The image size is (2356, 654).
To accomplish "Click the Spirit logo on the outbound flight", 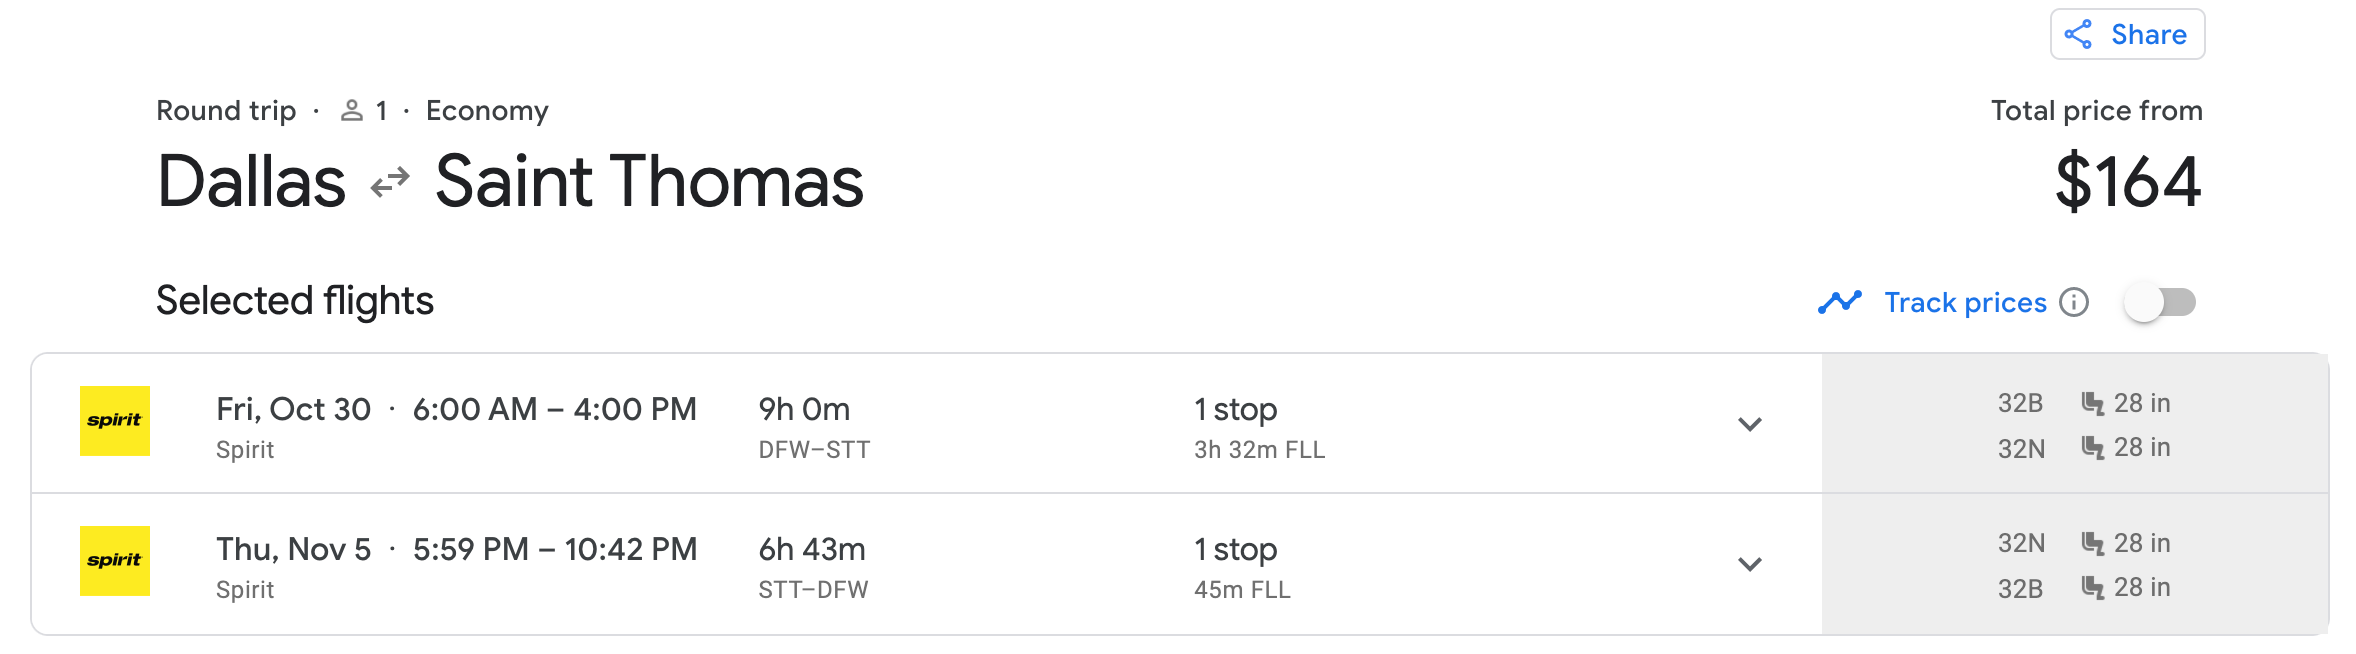I will point(115,421).
